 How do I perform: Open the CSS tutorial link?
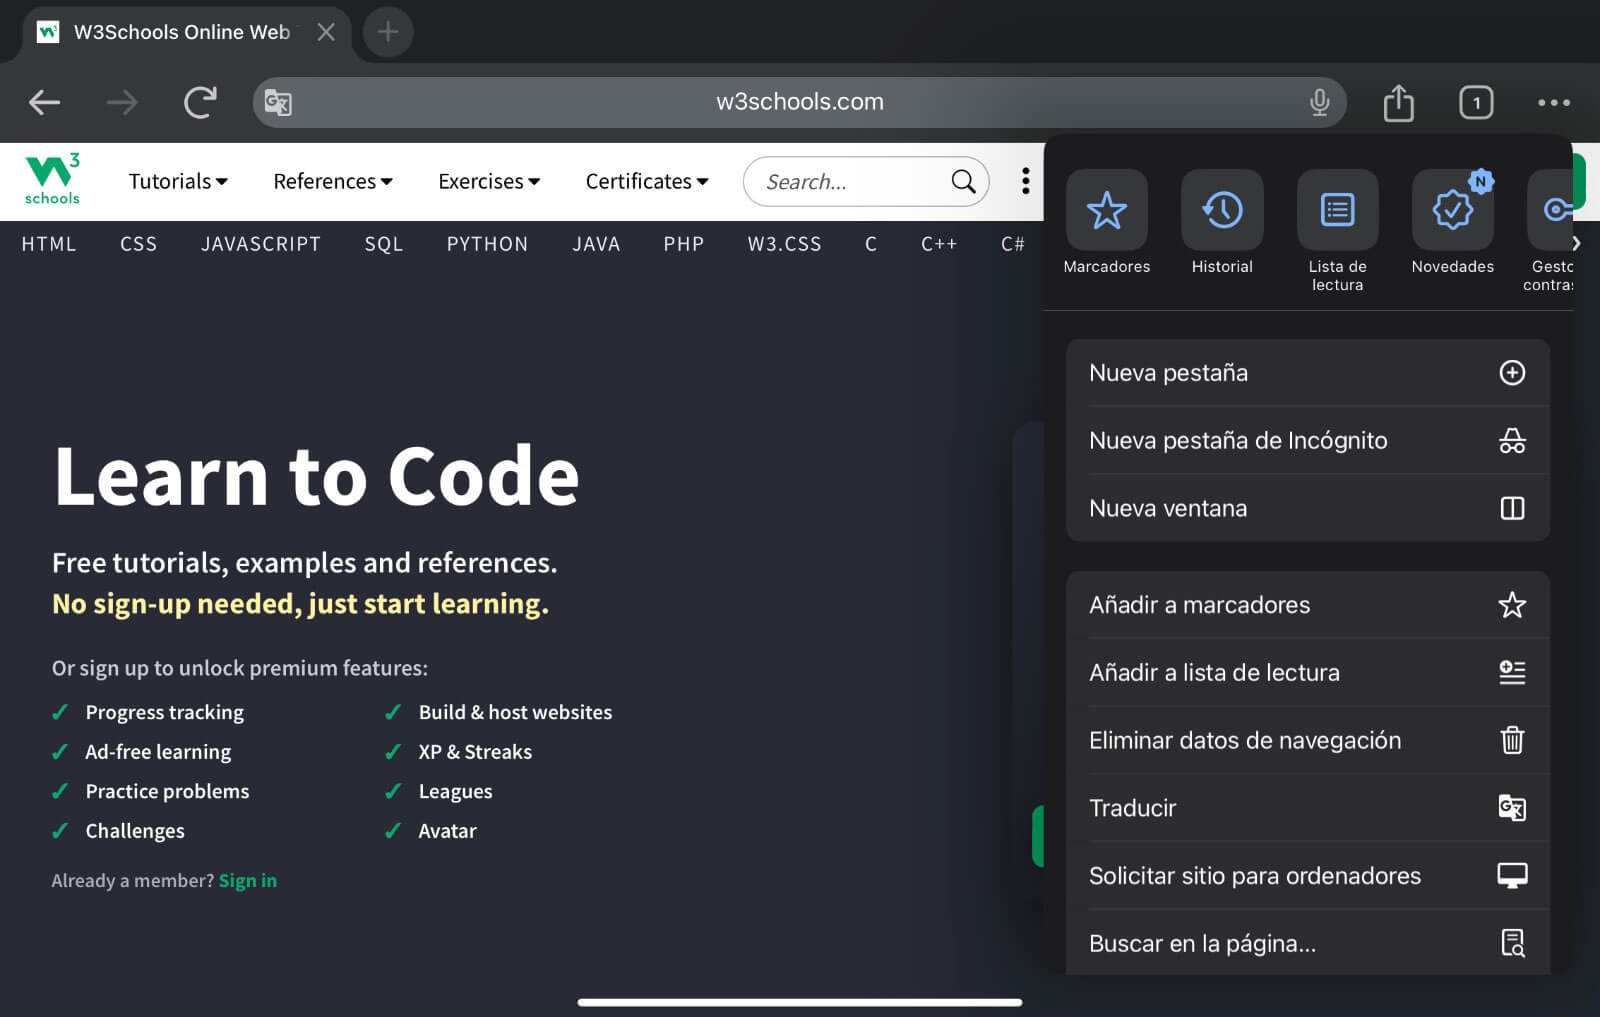(x=138, y=244)
